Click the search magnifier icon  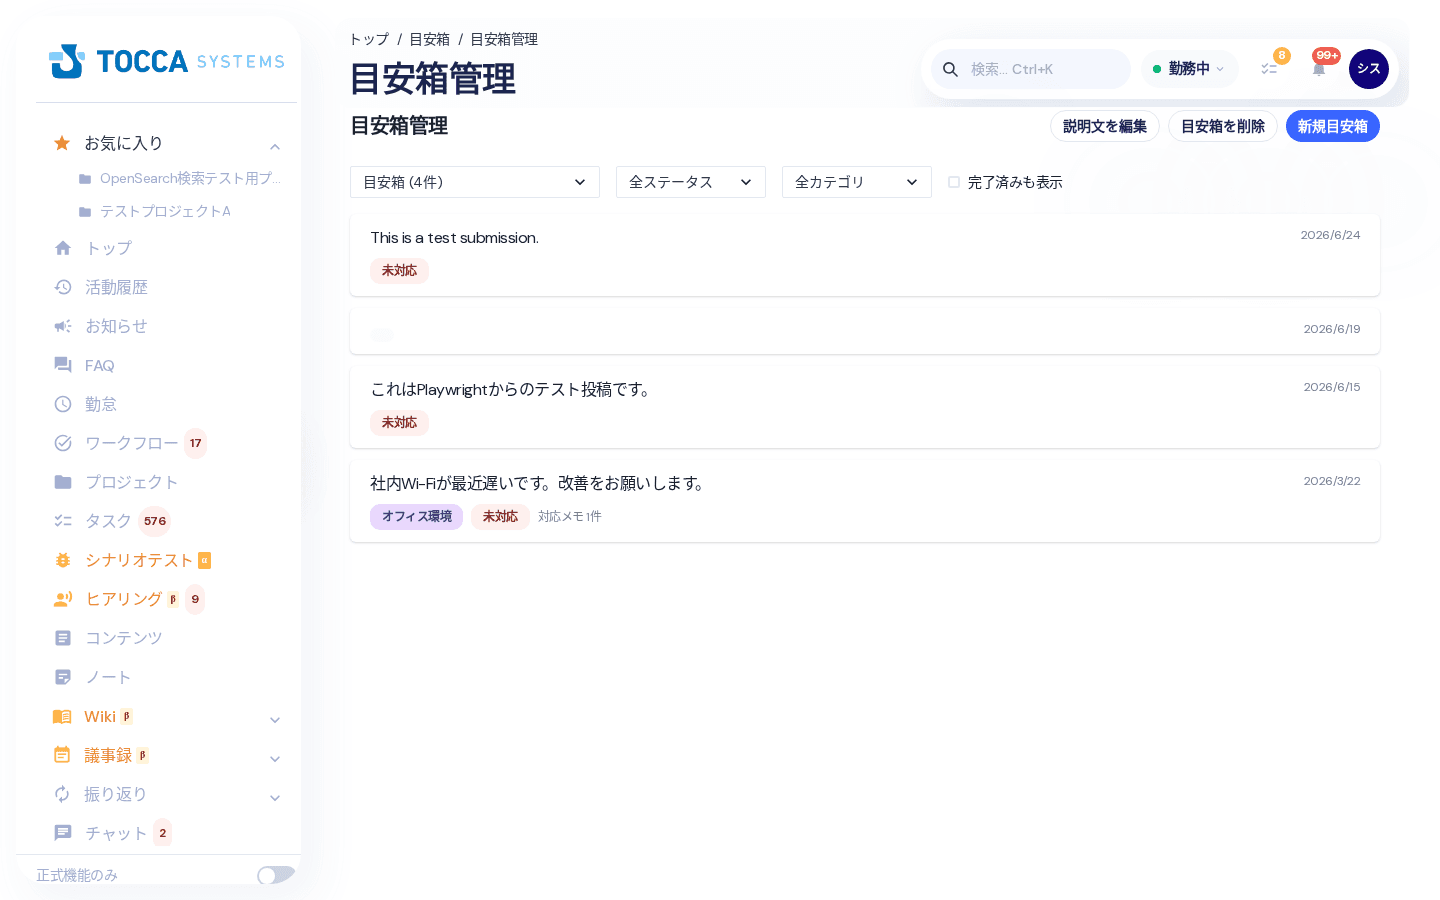951,69
